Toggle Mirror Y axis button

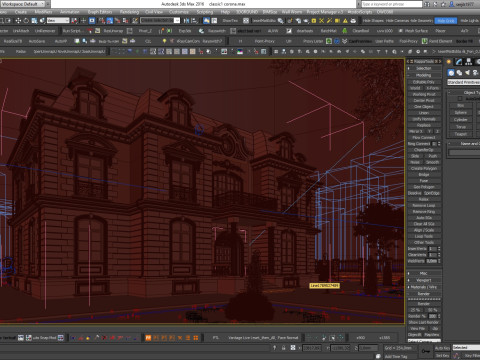[x=430, y=131]
